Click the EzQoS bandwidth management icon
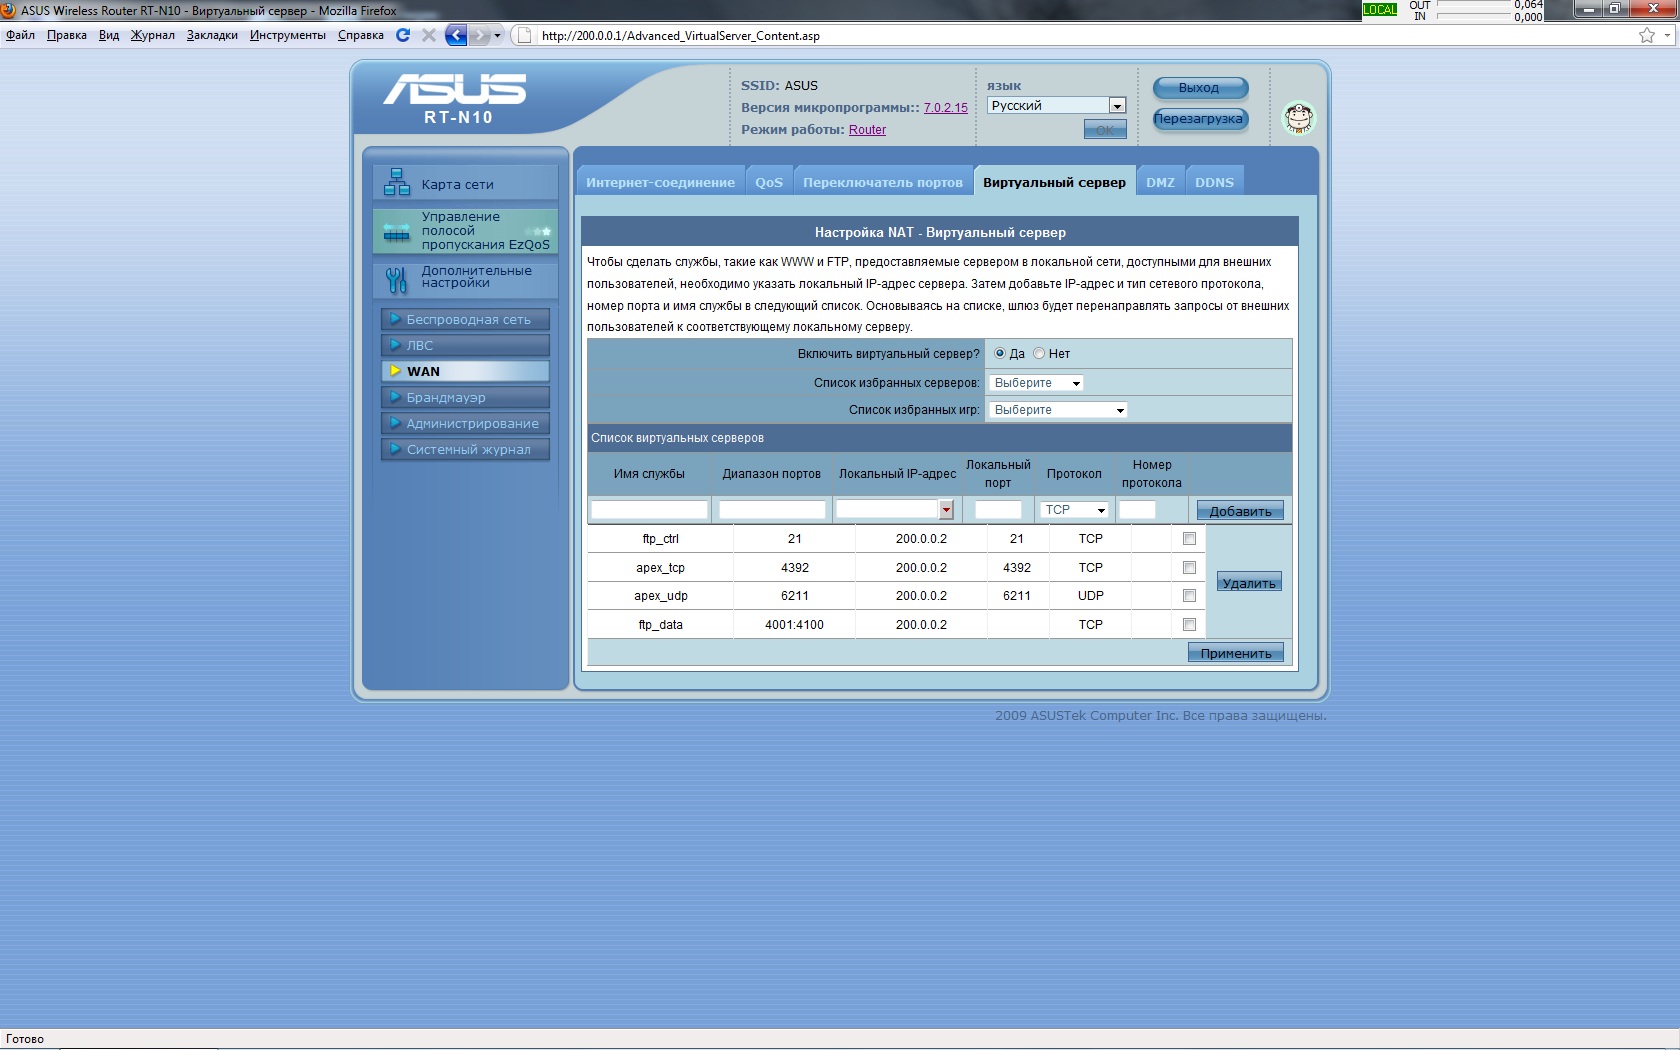 click(x=397, y=232)
